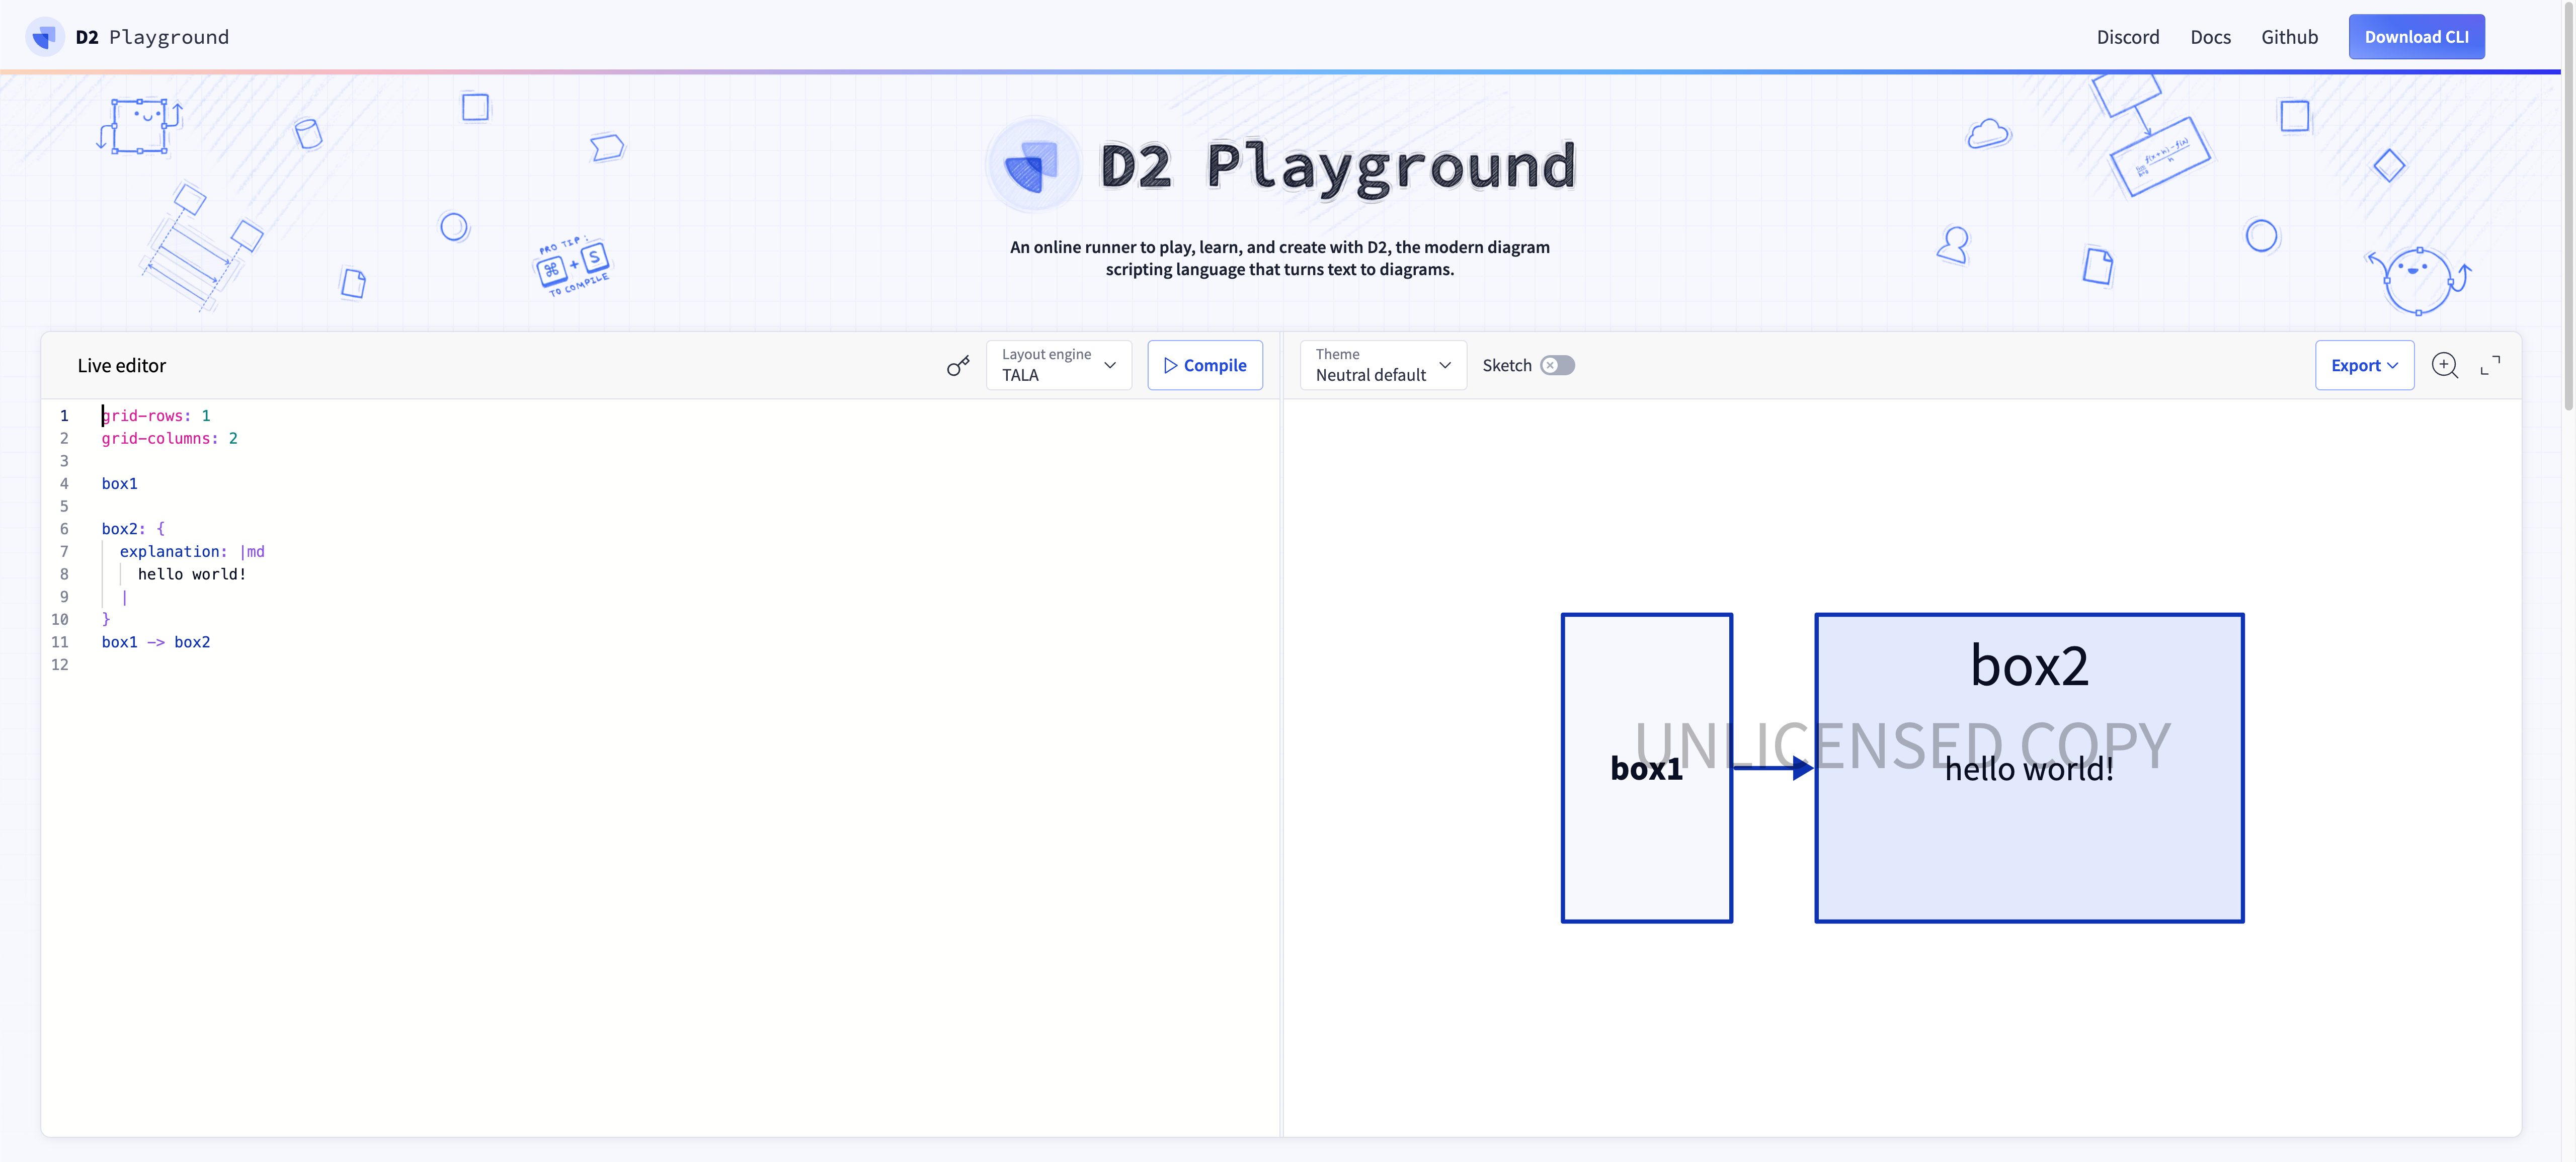Click 'hello world!' in the editor
2576x1162 pixels.
click(192, 574)
